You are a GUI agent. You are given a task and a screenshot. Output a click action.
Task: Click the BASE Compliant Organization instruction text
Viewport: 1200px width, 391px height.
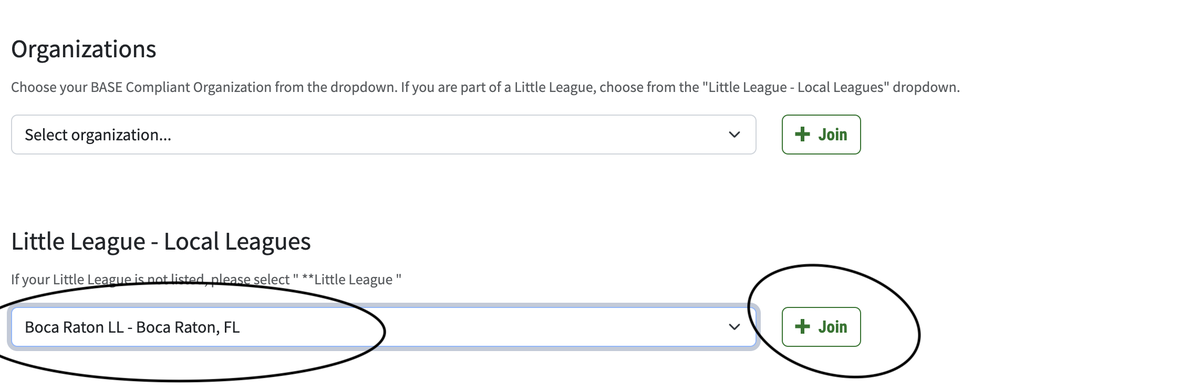(485, 87)
